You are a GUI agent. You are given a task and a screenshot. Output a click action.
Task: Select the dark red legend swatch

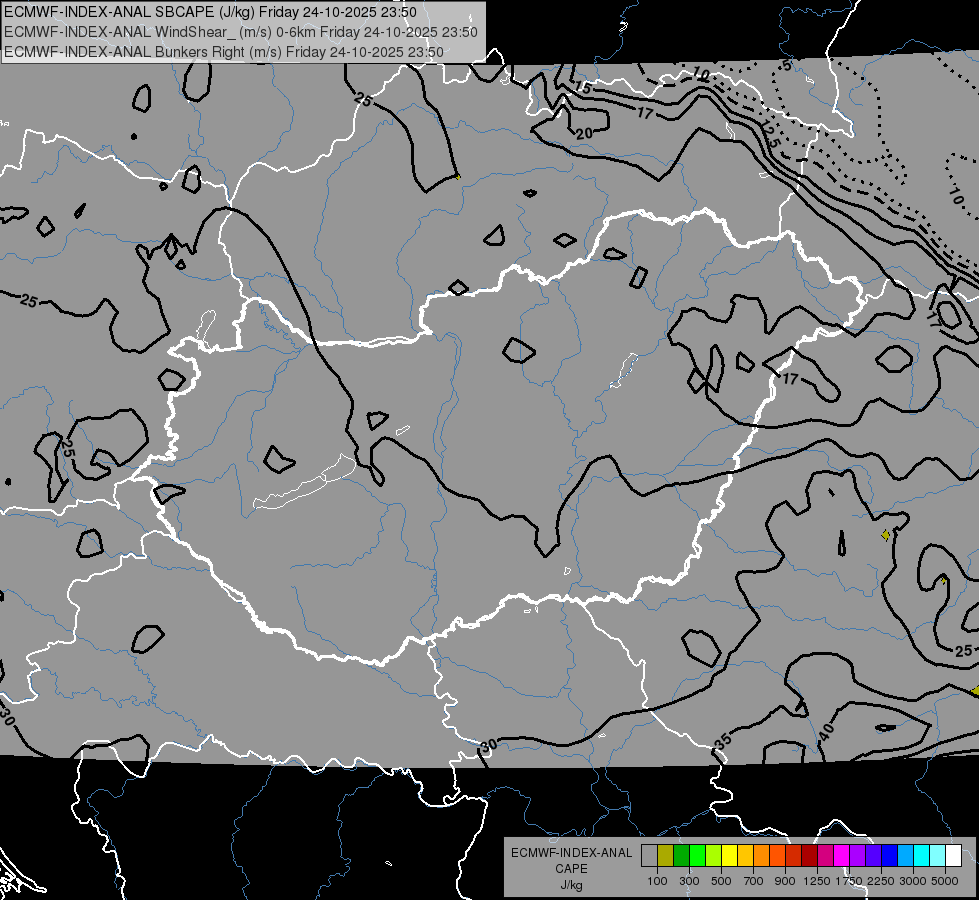[809, 856]
